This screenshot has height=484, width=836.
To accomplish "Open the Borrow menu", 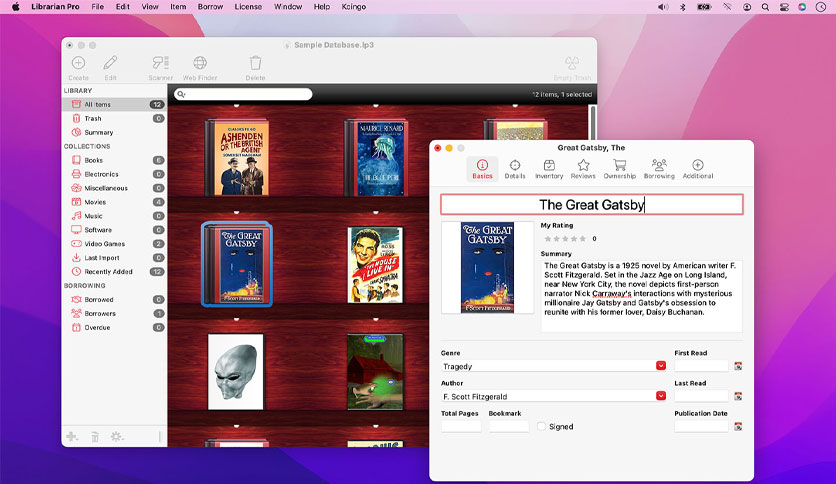I will (210, 7).
